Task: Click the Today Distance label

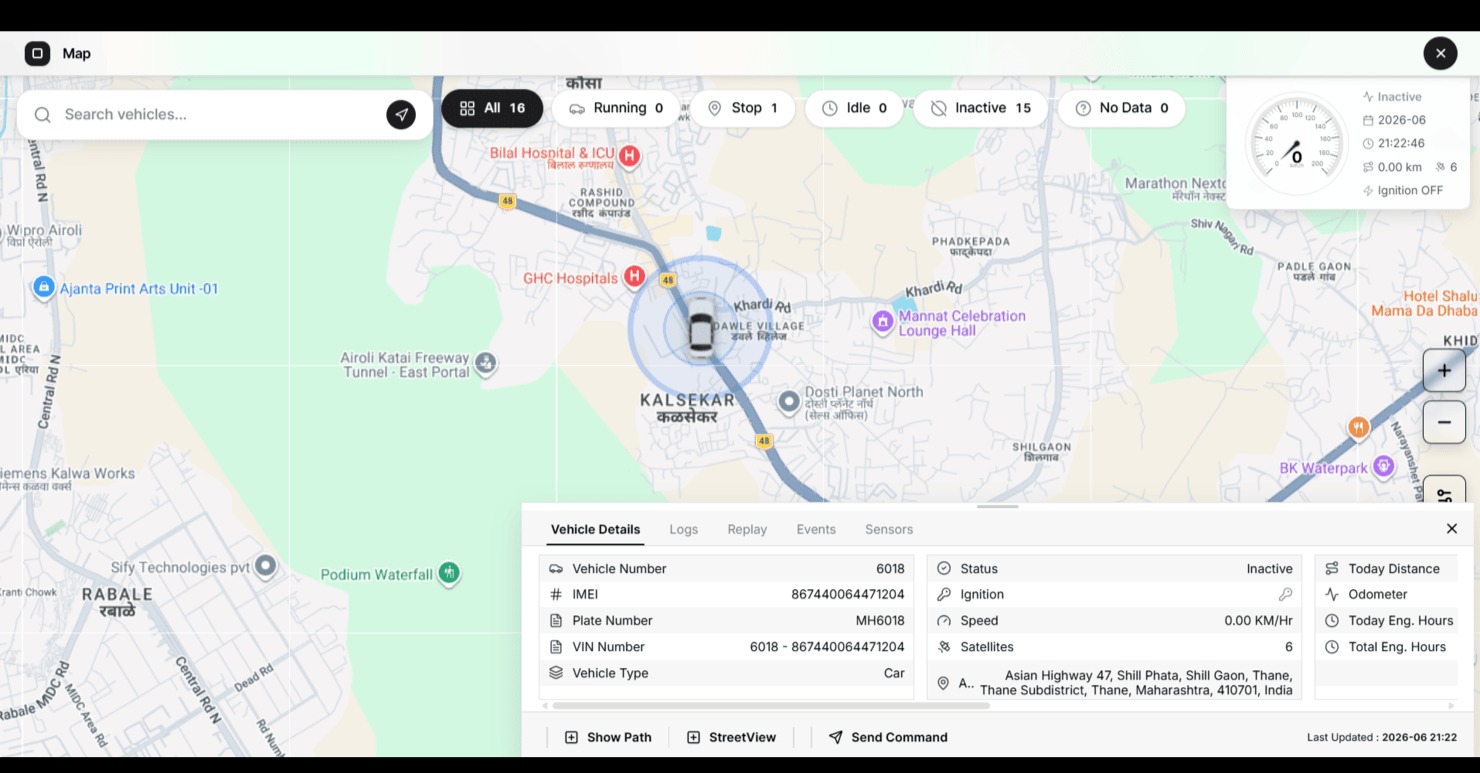Action: 1394,568
